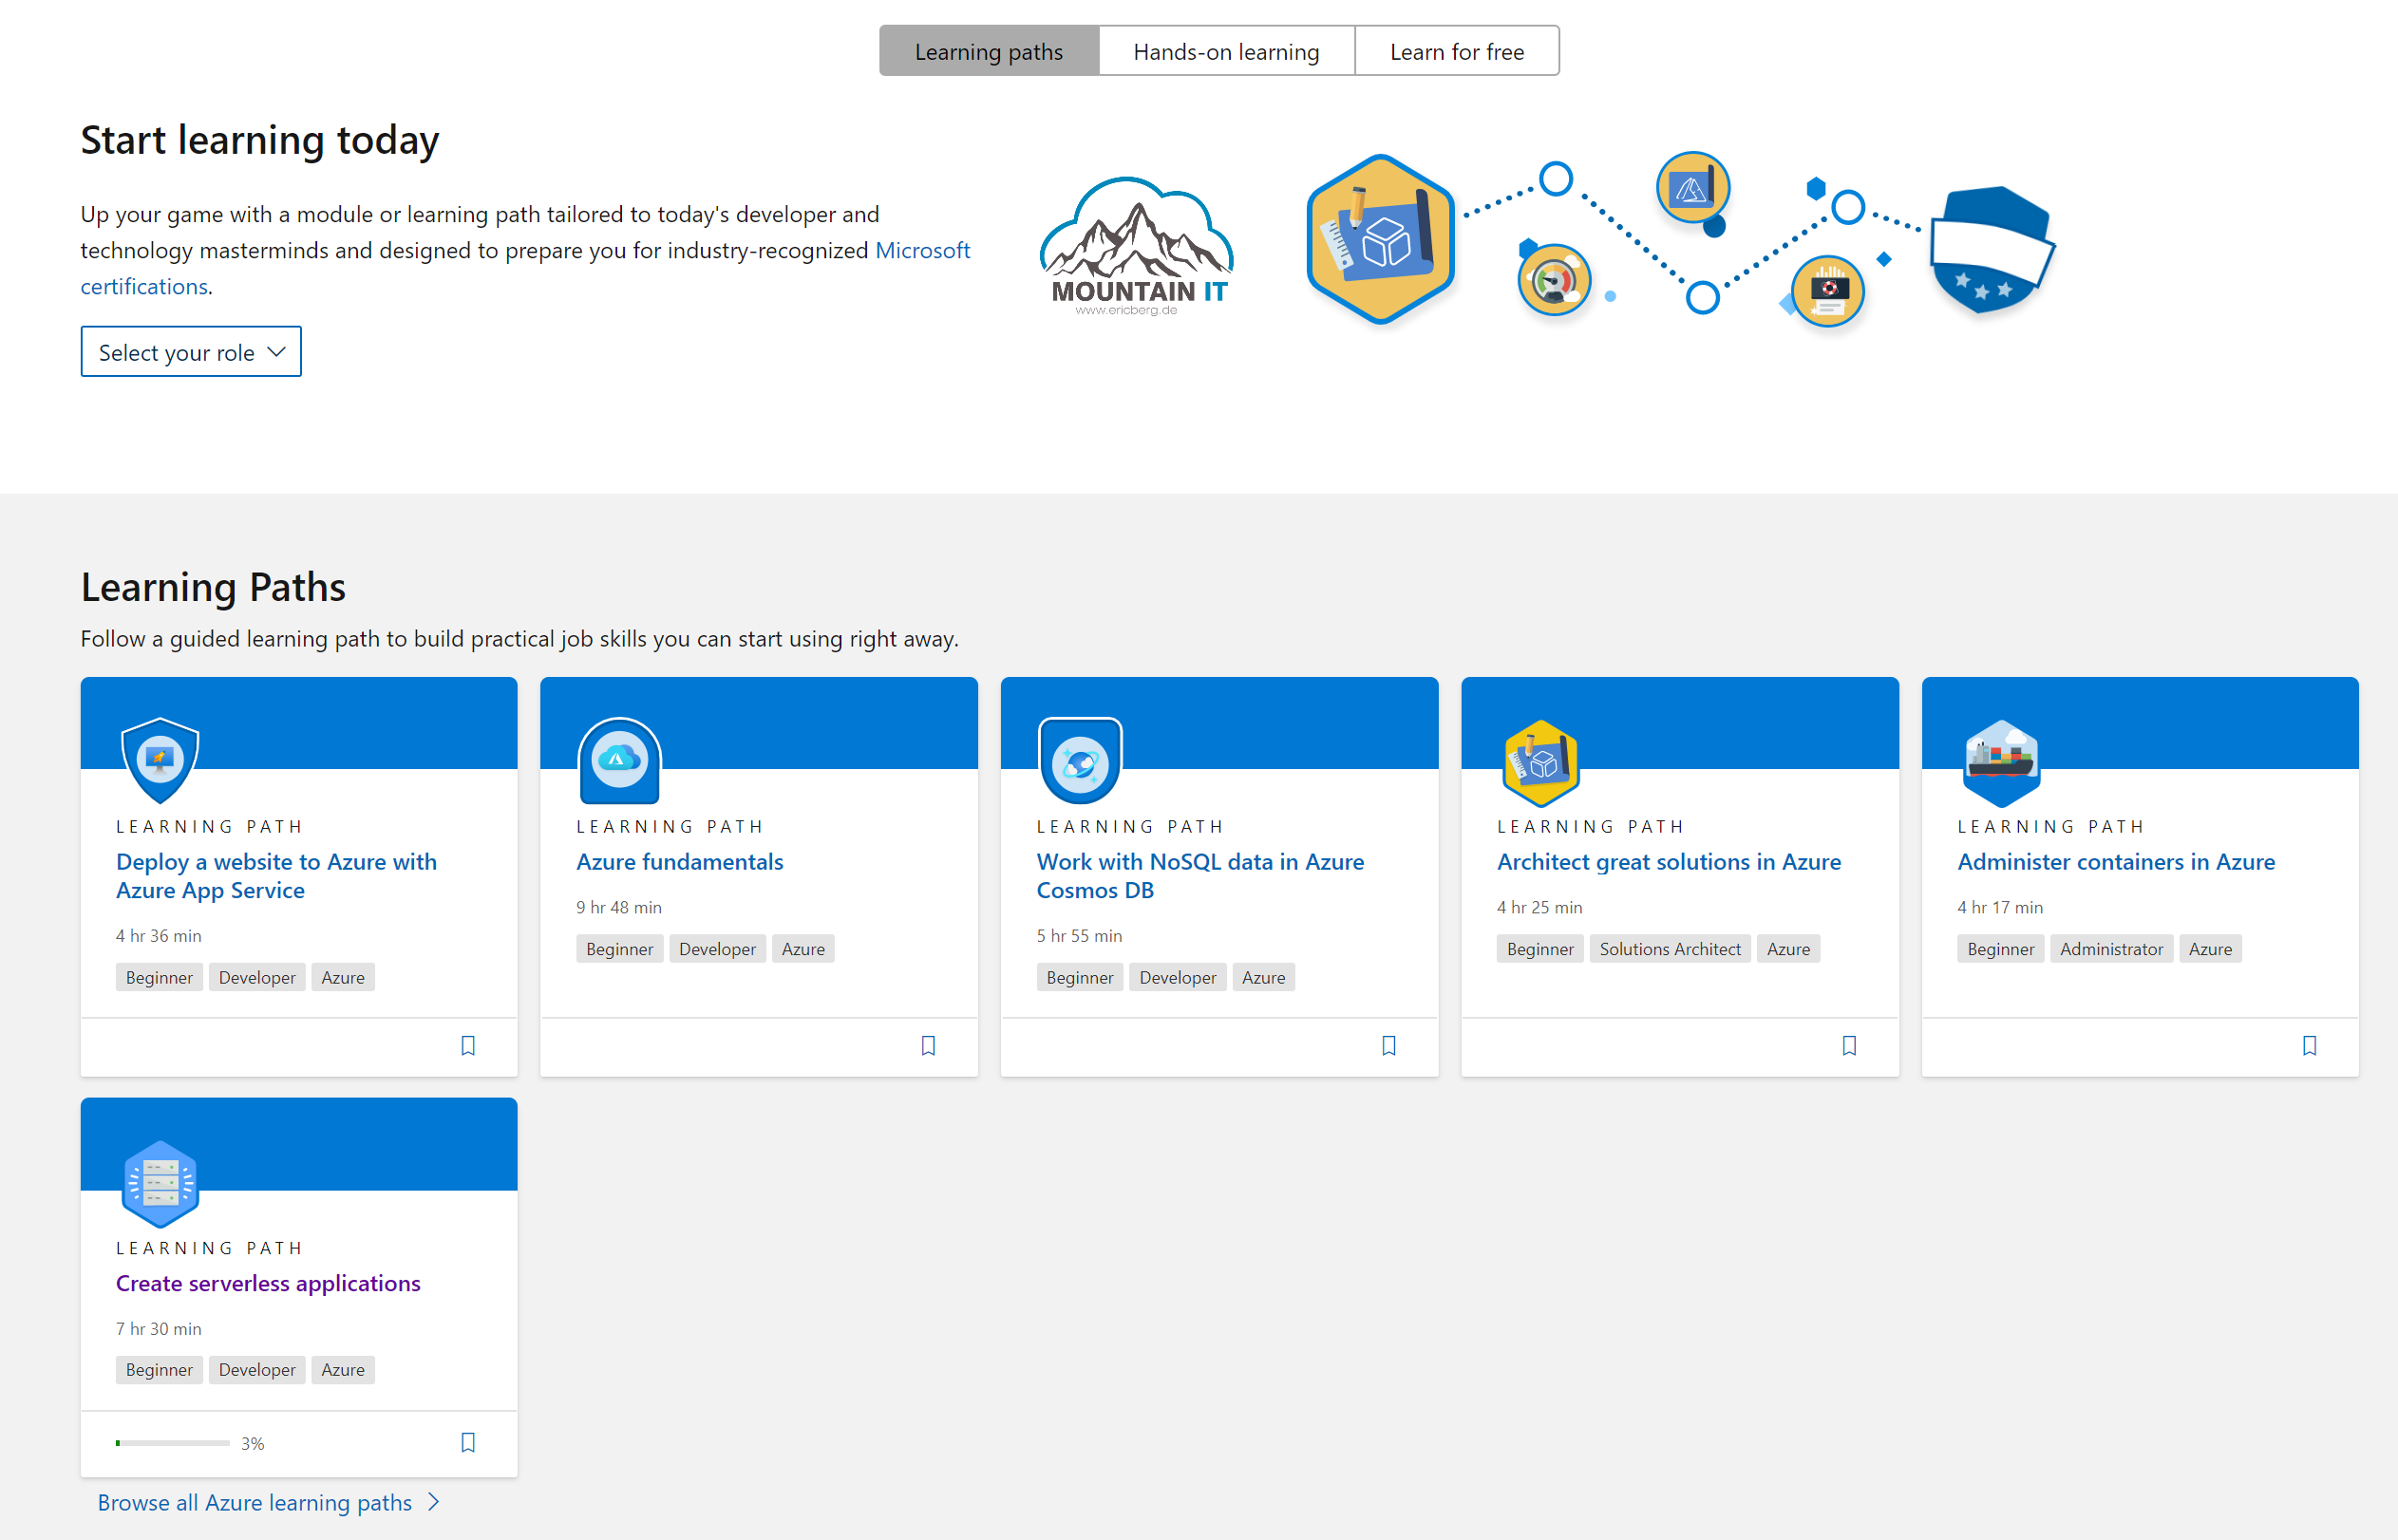Click chevron beside Browse all Azure learning paths
Screen dimensions: 2398x1540
434,1502
